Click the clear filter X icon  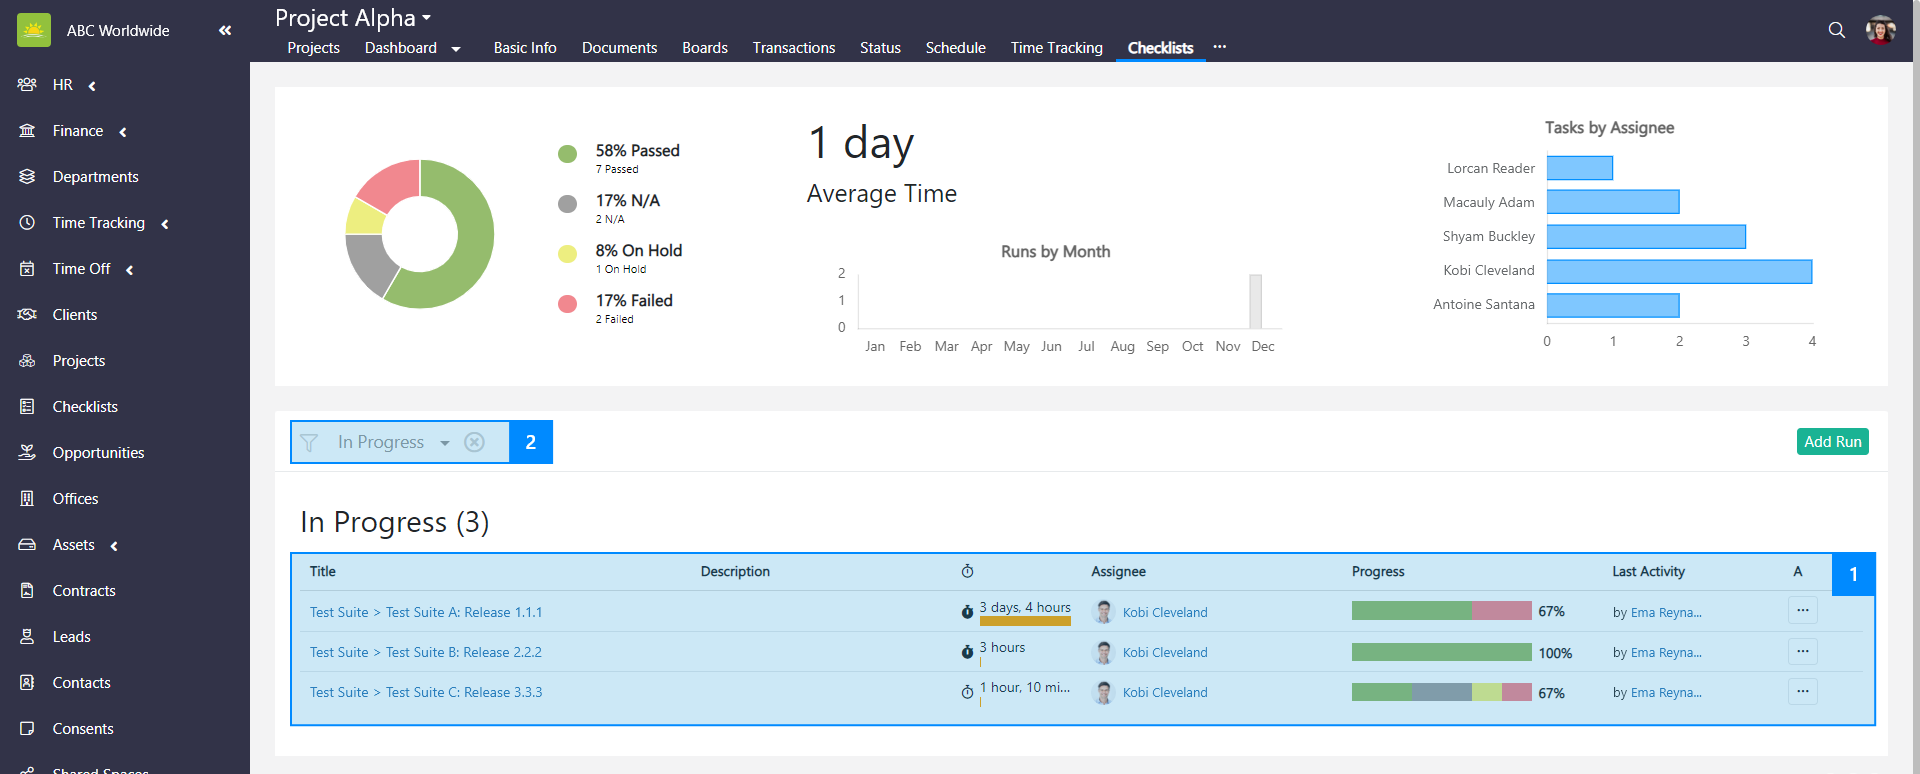pyautogui.click(x=475, y=442)
